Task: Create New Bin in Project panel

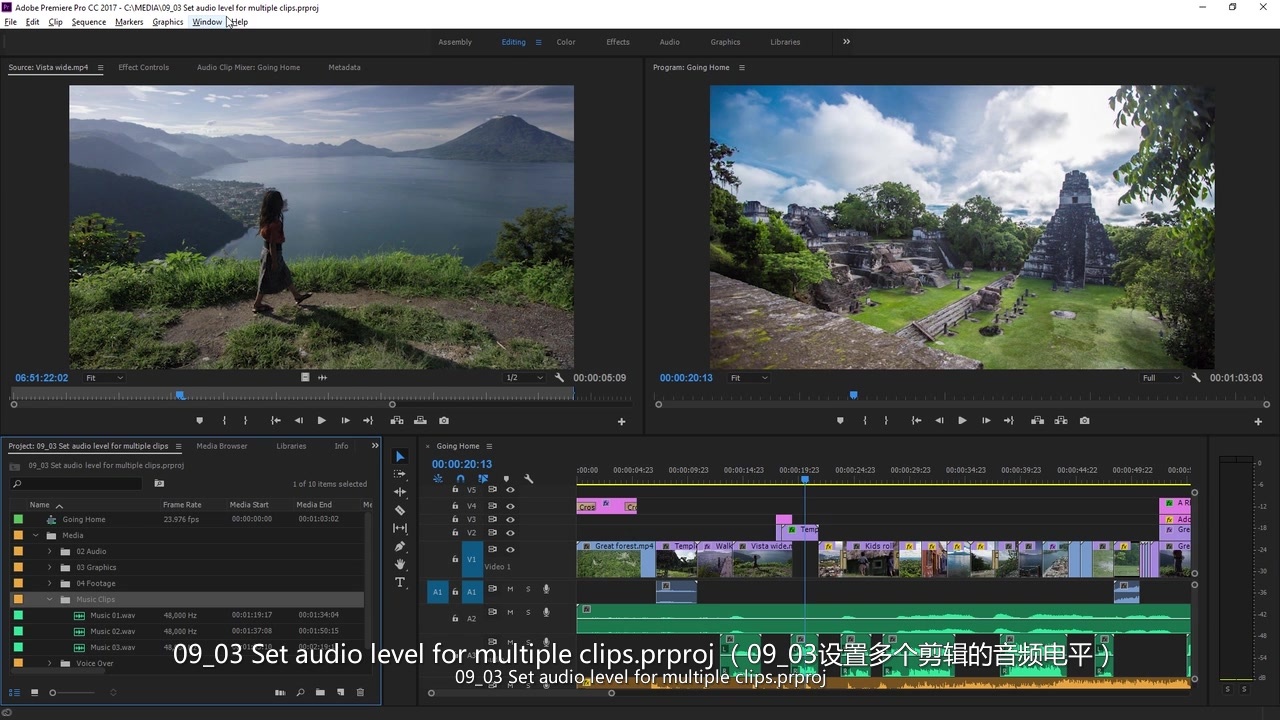Action: (320, 692)
